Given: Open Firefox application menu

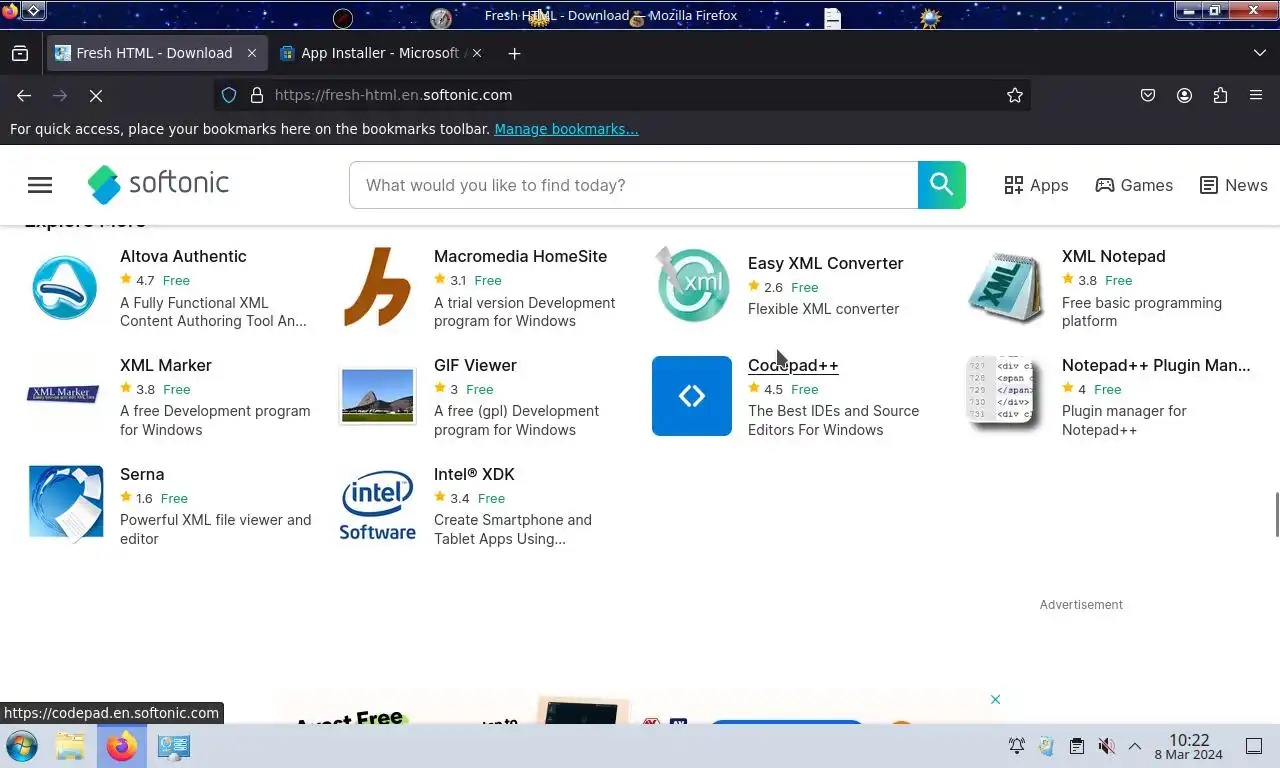Looking at the screenshot, I should pyautogui.click(x=1256, y=95).
